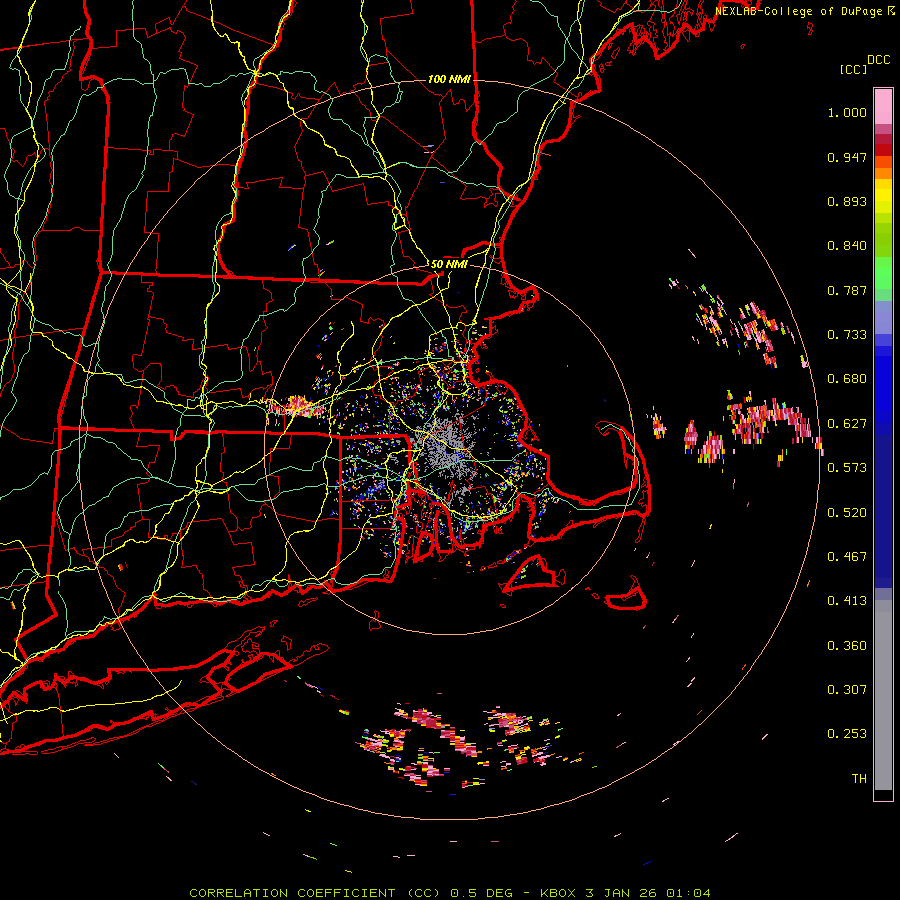
Task: Click the 3 JAN 26 01:04 timestamp
Action: tap(647, 893)
